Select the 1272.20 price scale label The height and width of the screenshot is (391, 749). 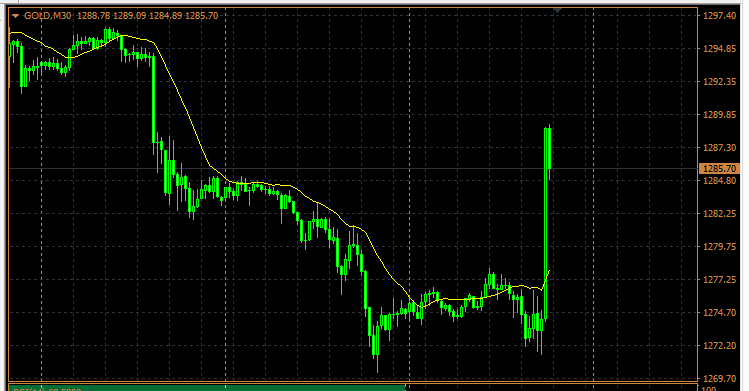[x=719, y=345]
